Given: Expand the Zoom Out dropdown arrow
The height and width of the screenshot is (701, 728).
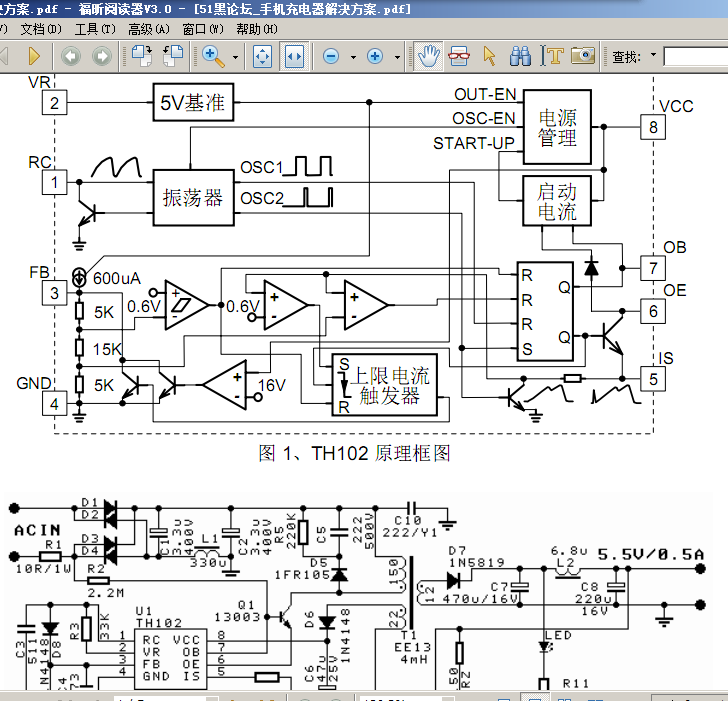Looking at the screenshot, I should click(353, 57).
